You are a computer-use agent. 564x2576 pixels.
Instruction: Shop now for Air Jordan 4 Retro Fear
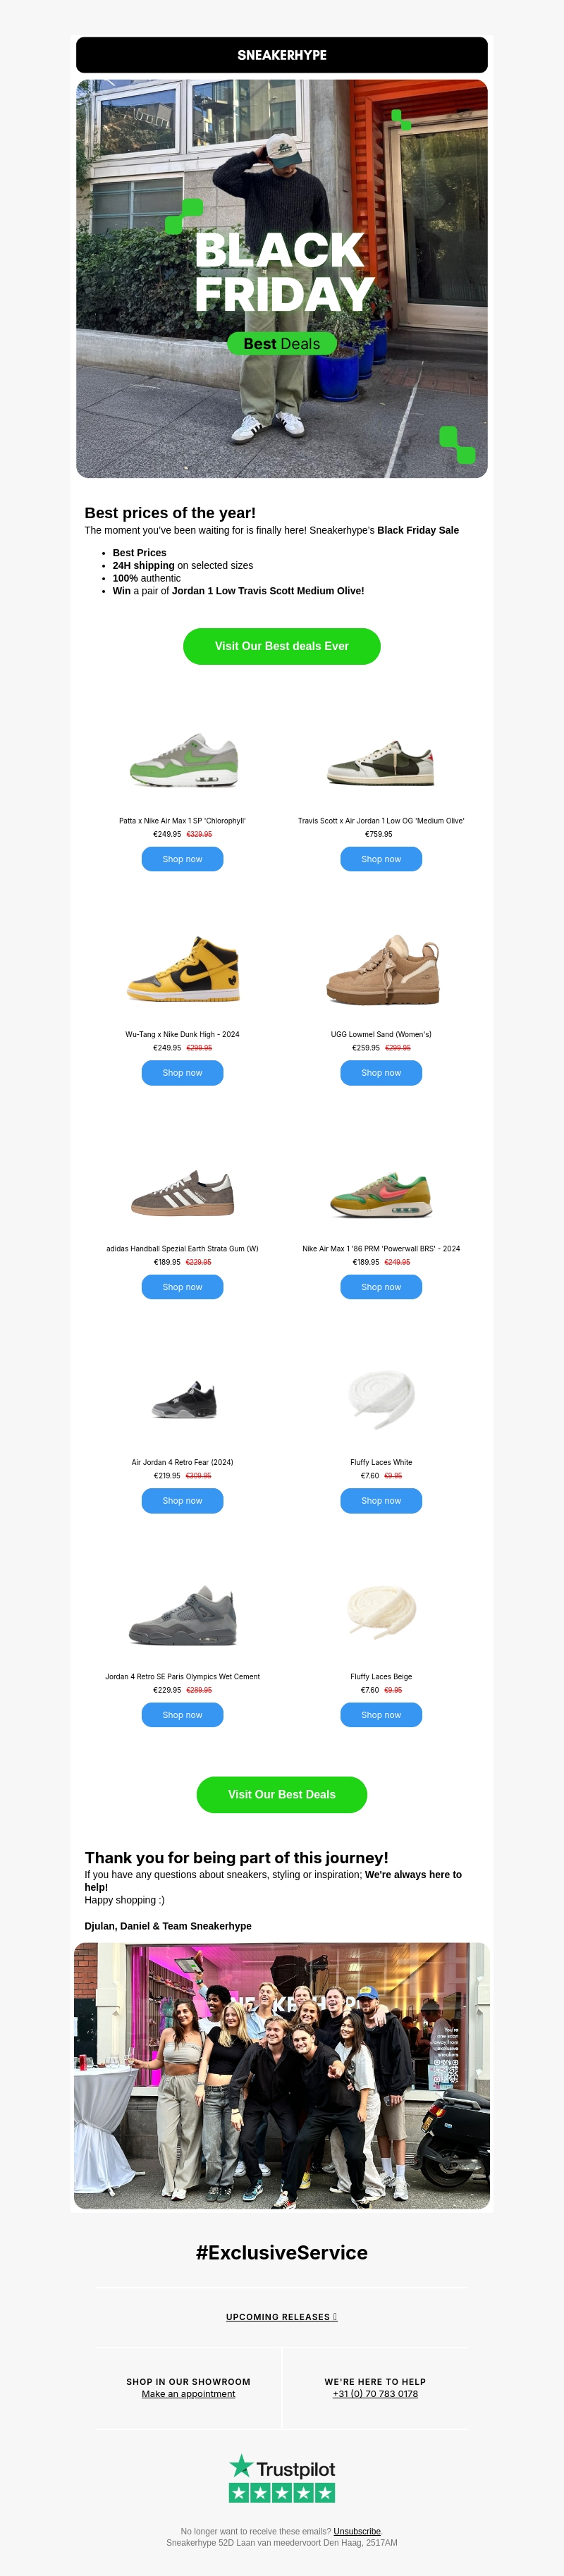click(182, 1501)
